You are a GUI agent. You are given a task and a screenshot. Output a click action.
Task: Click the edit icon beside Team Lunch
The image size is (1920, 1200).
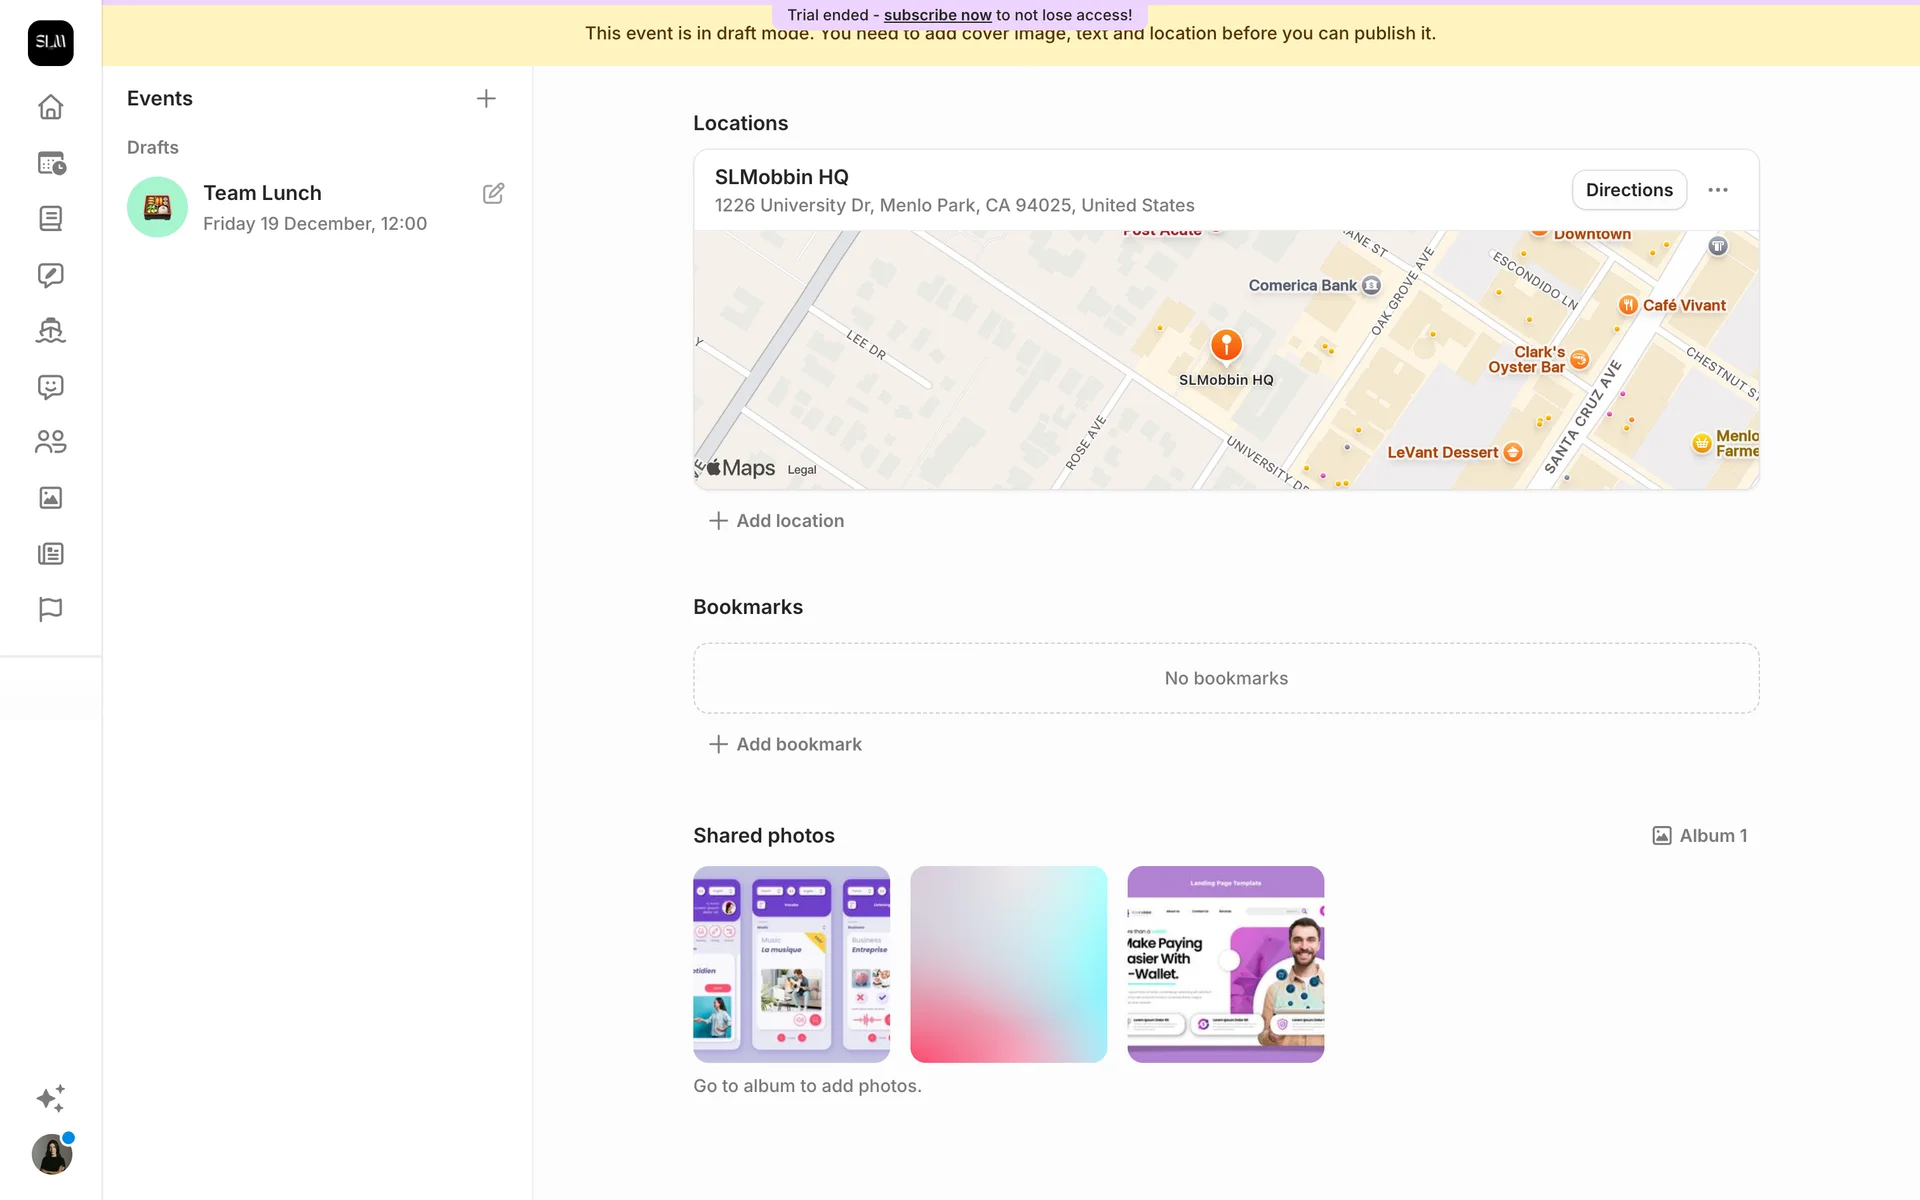[x=493, y=193]
